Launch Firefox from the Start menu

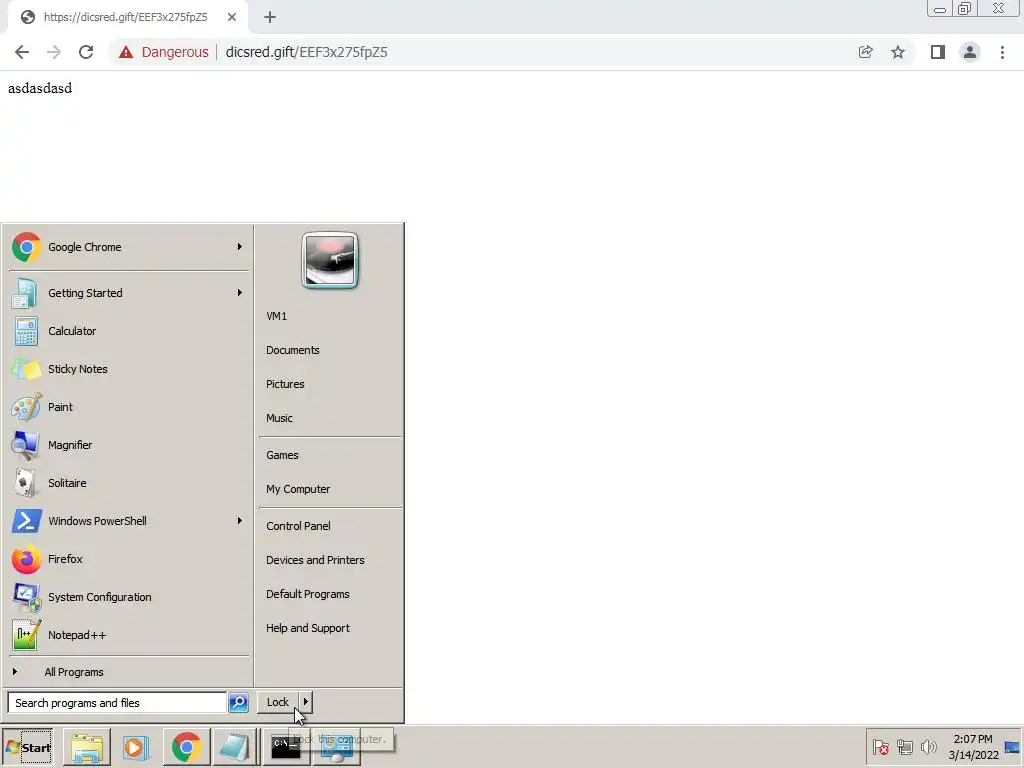(129, 559)
